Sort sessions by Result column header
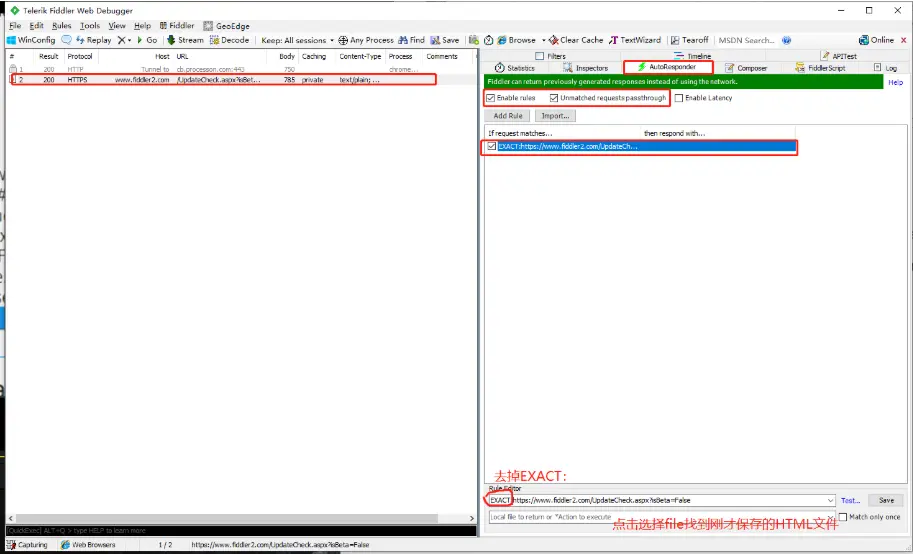 tap(48, 57)
